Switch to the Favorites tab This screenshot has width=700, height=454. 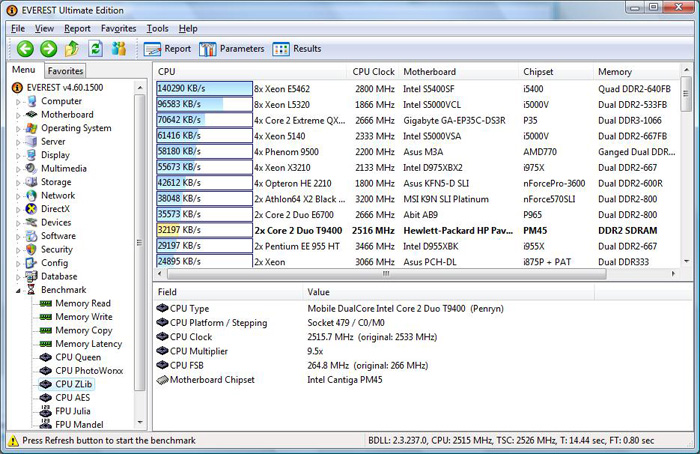[x=65, y=71]
